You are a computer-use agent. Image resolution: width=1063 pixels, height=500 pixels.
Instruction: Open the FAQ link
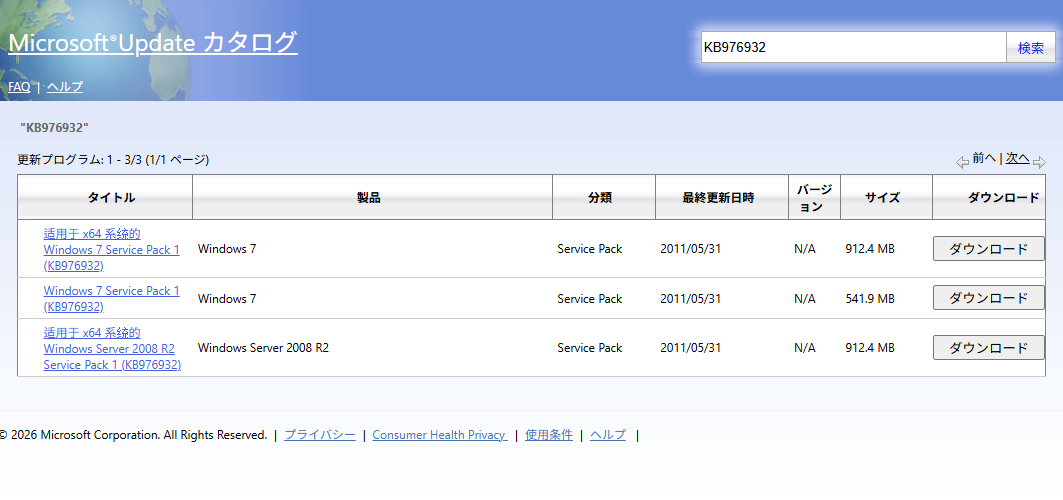point(19,87)
